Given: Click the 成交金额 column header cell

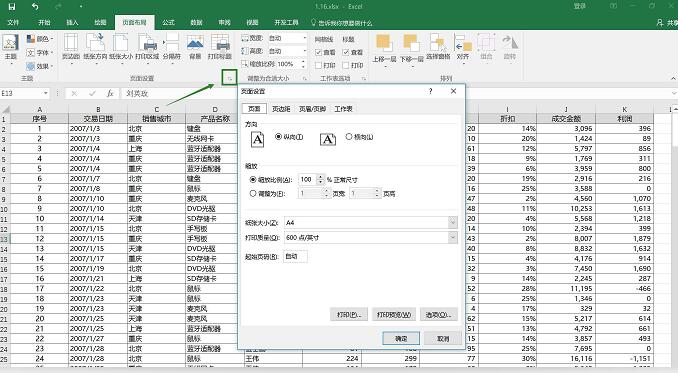Looking at the screenshot, I should (x=566, y=118).
